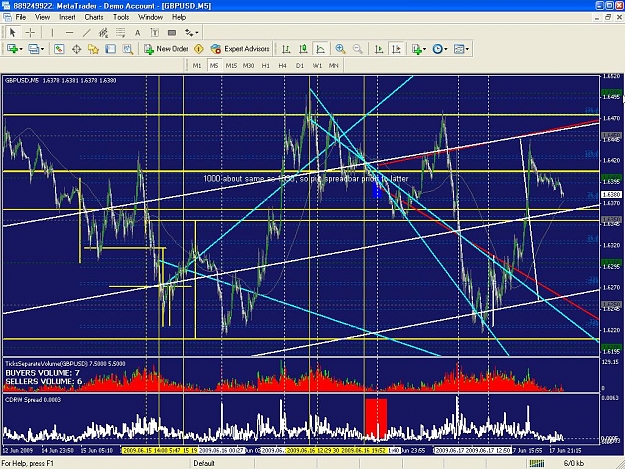Activate the Crosshair tool
This screenshot has height=469, width=625.
coord(30,33)
